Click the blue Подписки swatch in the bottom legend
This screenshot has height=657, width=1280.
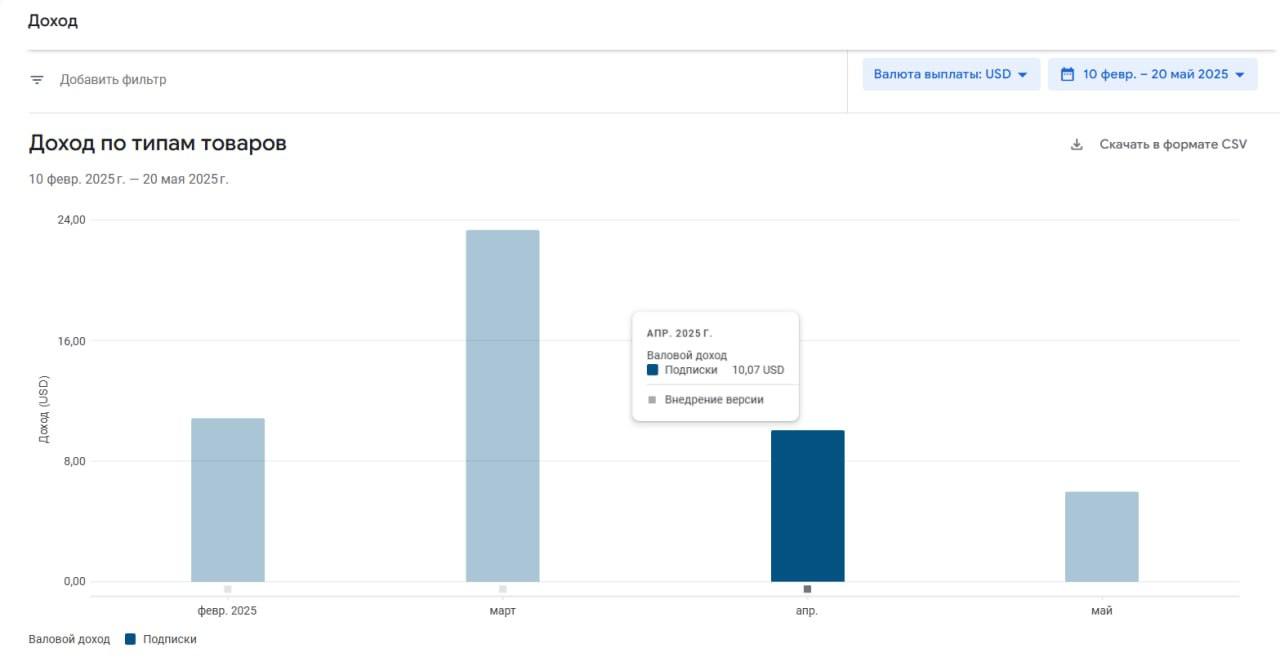(x=130, y=639)
